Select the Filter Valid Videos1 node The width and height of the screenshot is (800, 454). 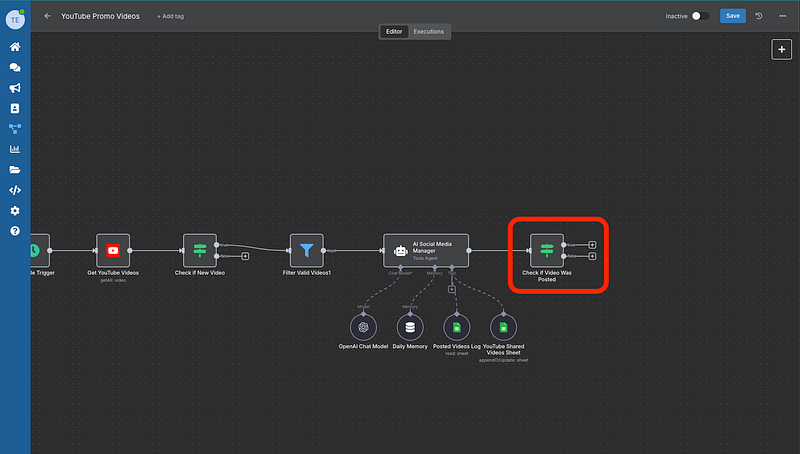pos(307,251)
